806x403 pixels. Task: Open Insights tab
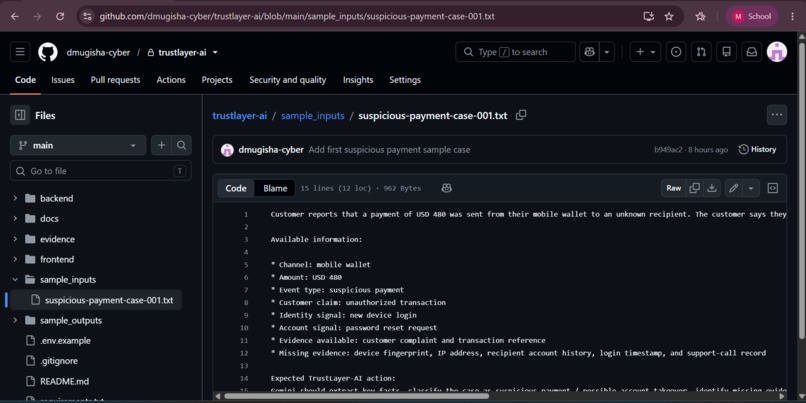click(x=358, y=80)
